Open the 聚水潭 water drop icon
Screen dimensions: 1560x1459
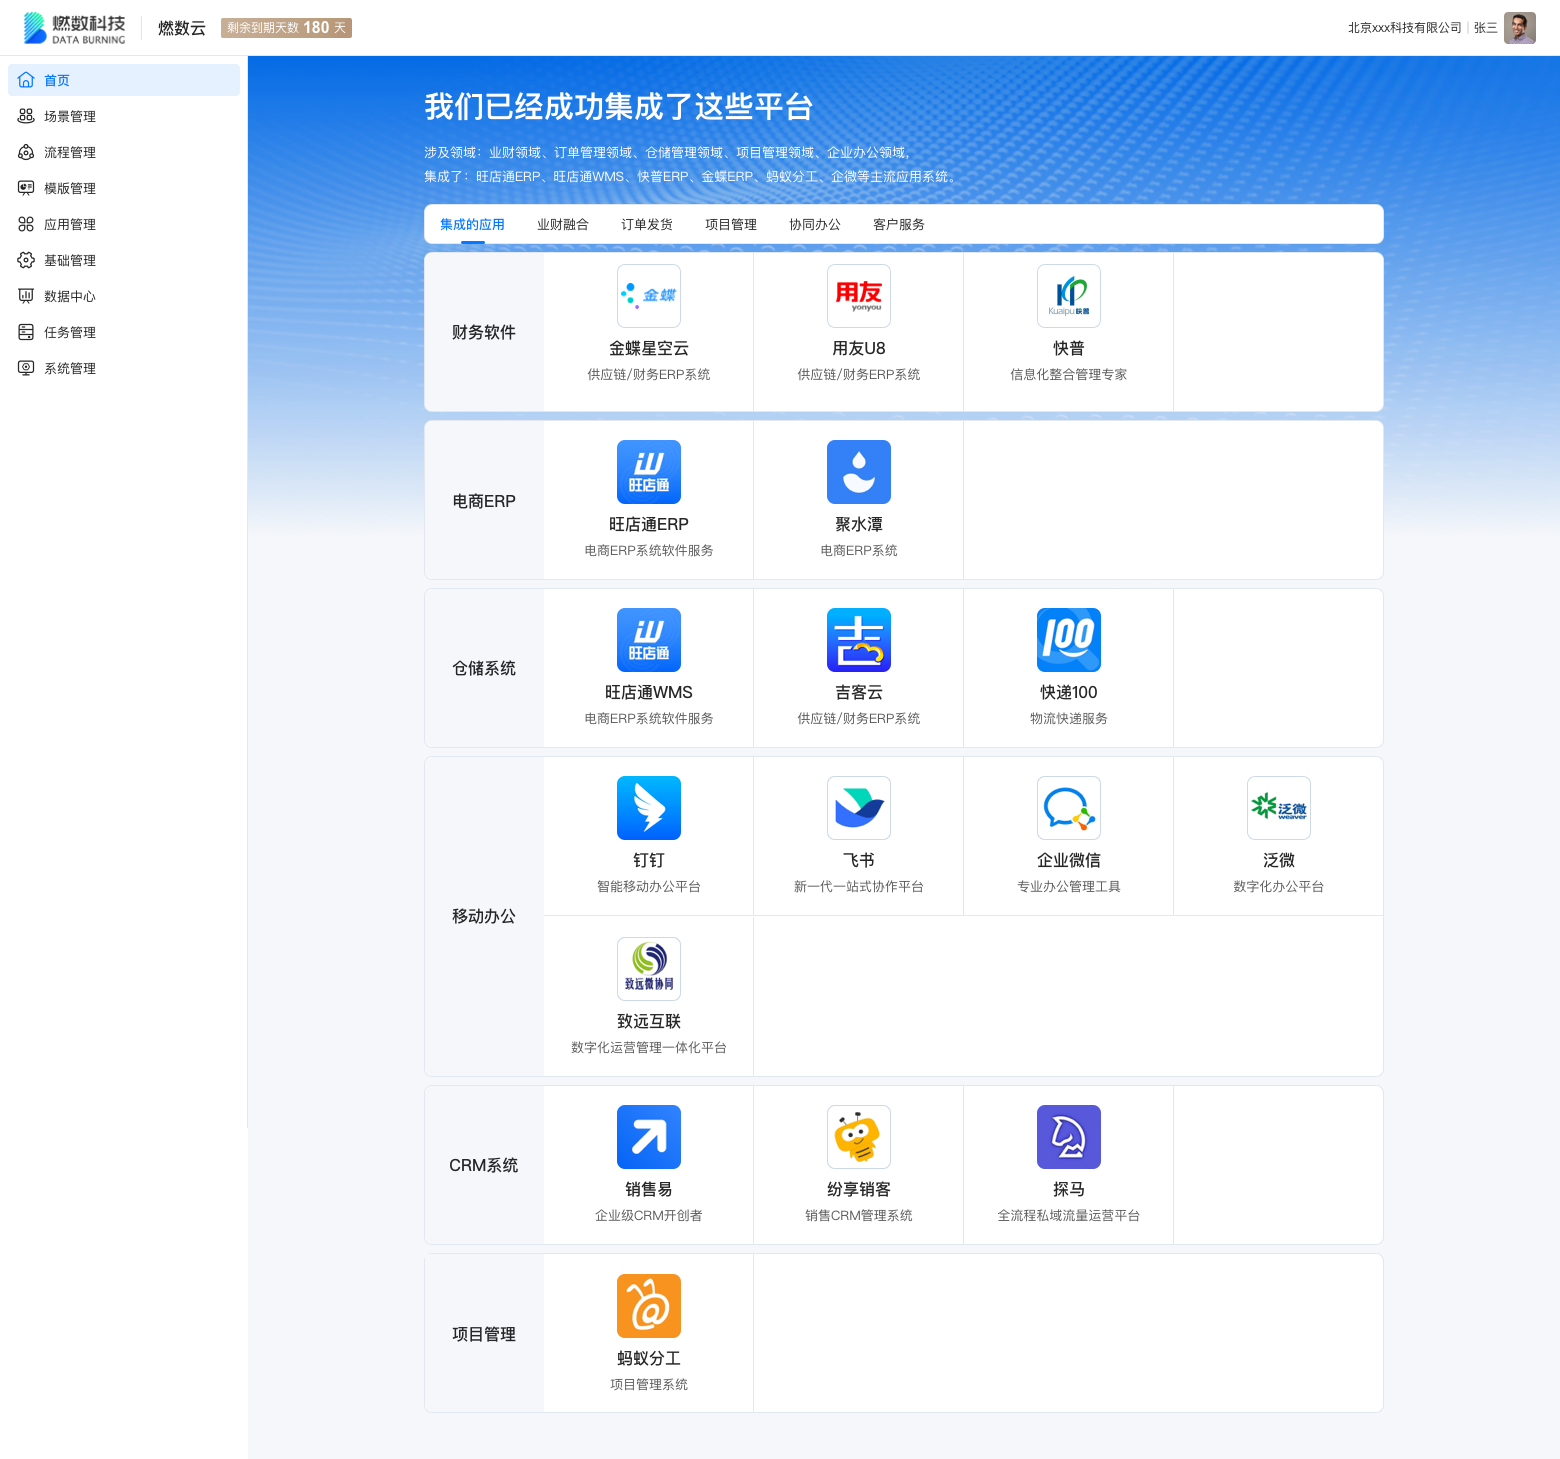click(859, 472)
